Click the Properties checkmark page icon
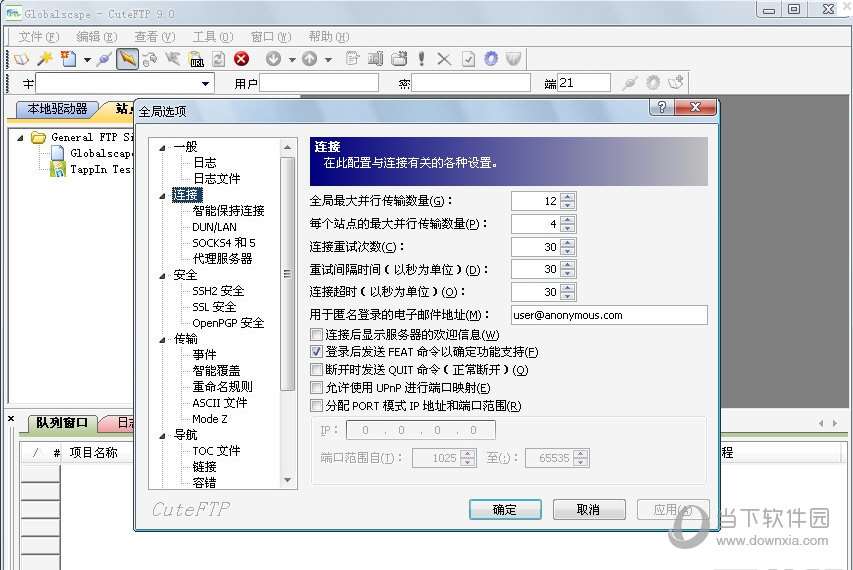 tap(468, 59)
